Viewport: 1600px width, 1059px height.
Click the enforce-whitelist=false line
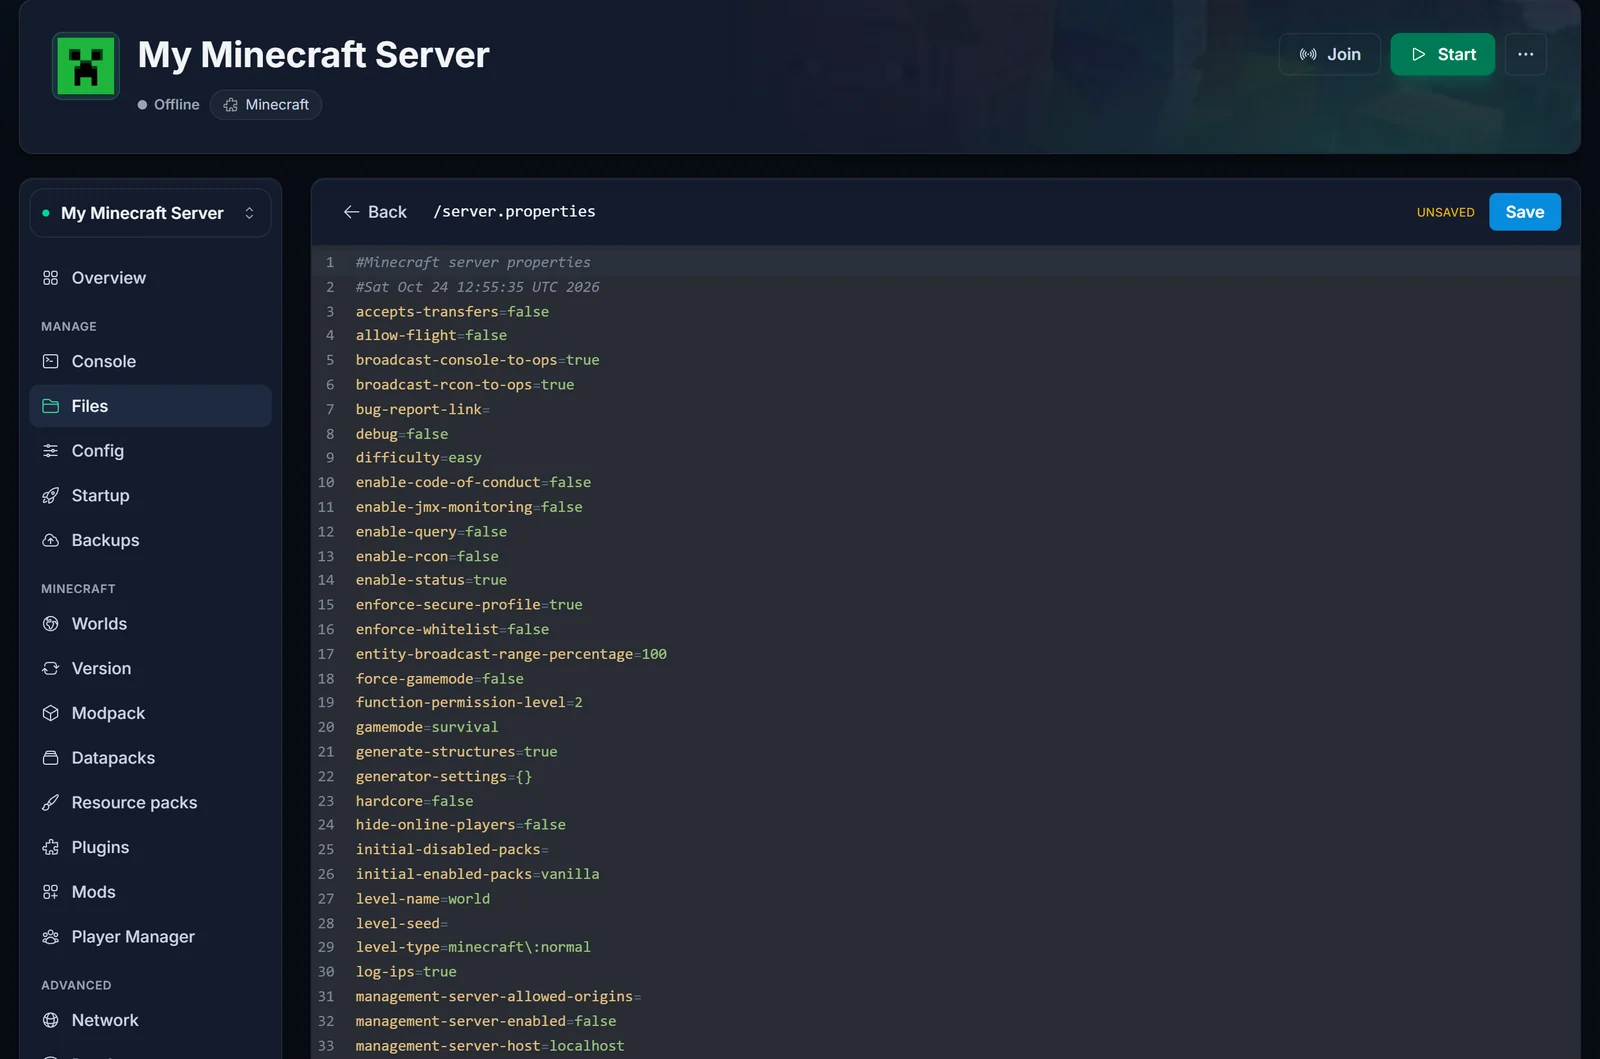point(452,630)
